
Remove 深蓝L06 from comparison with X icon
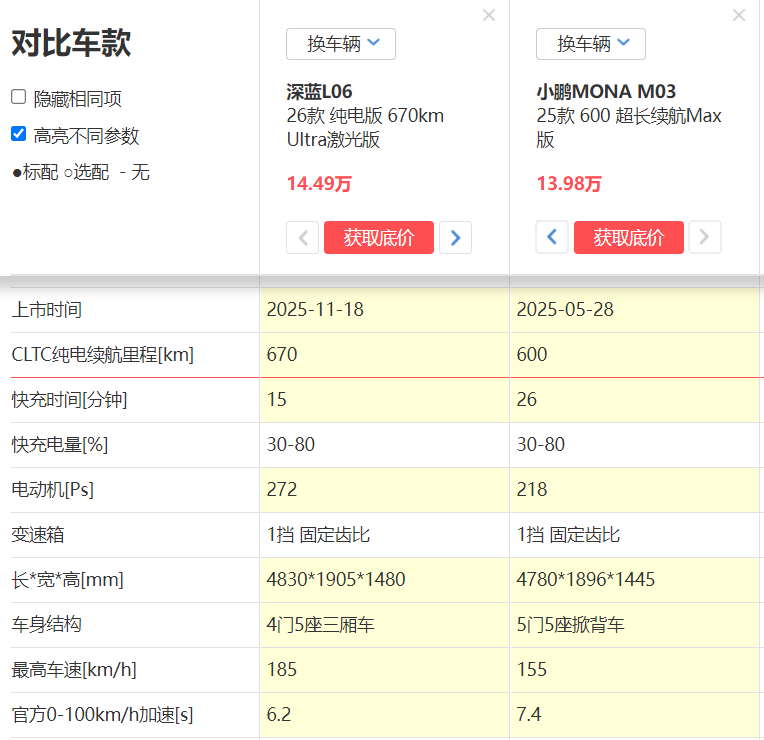pos(489,15)
